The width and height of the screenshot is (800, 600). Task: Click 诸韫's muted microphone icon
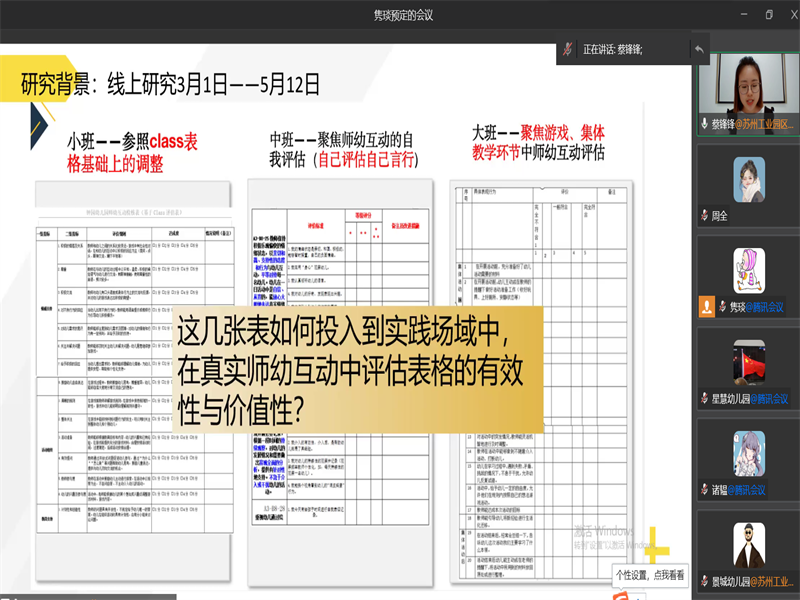[x=705, y=490]
